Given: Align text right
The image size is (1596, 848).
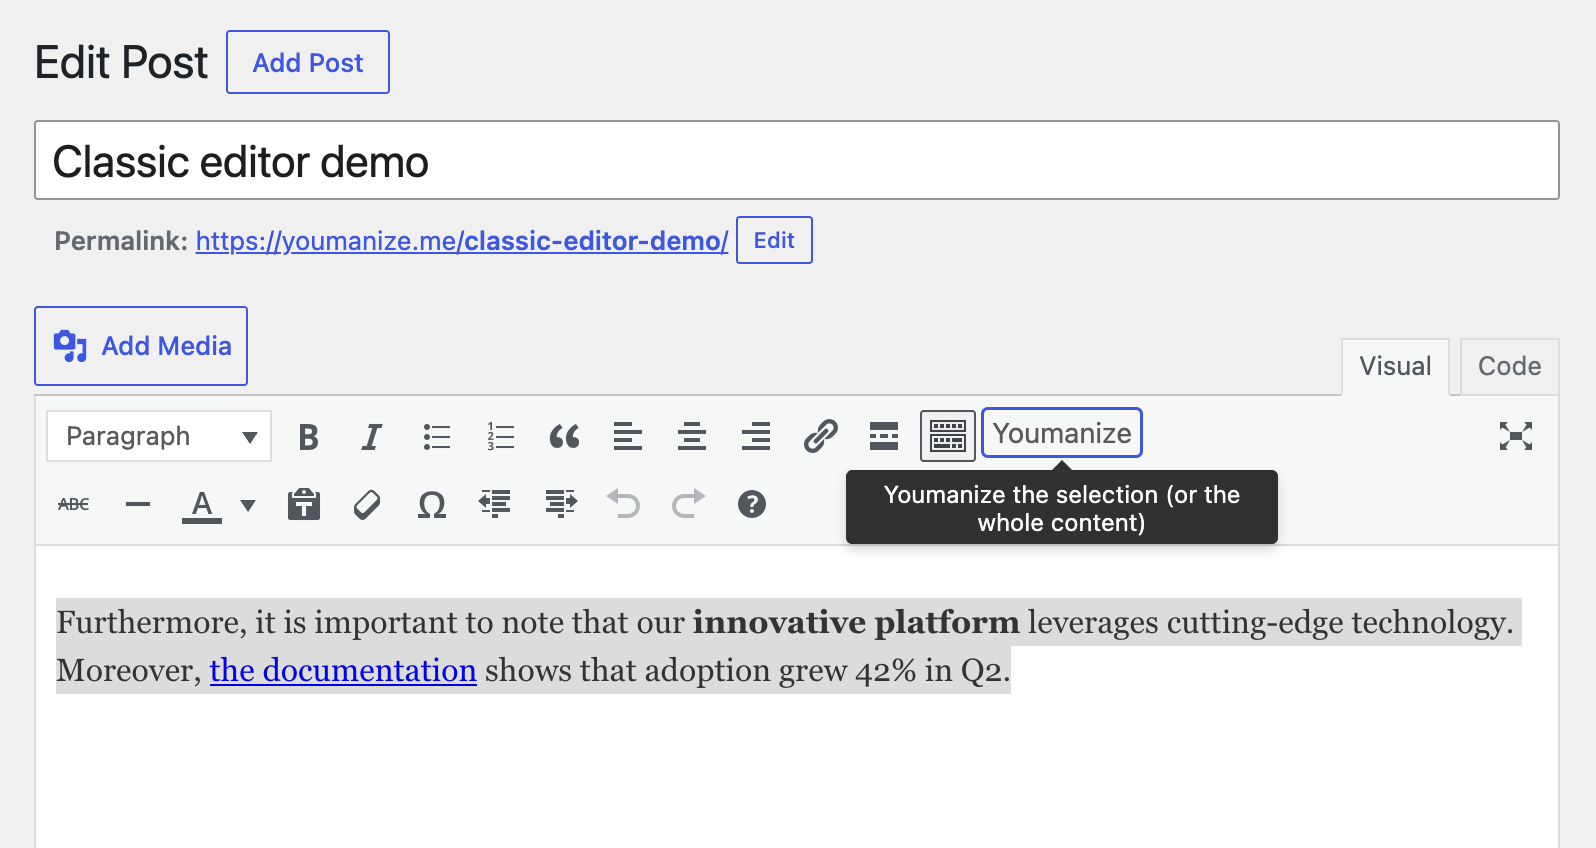Looking at the screenshot, I should point(756,436).
